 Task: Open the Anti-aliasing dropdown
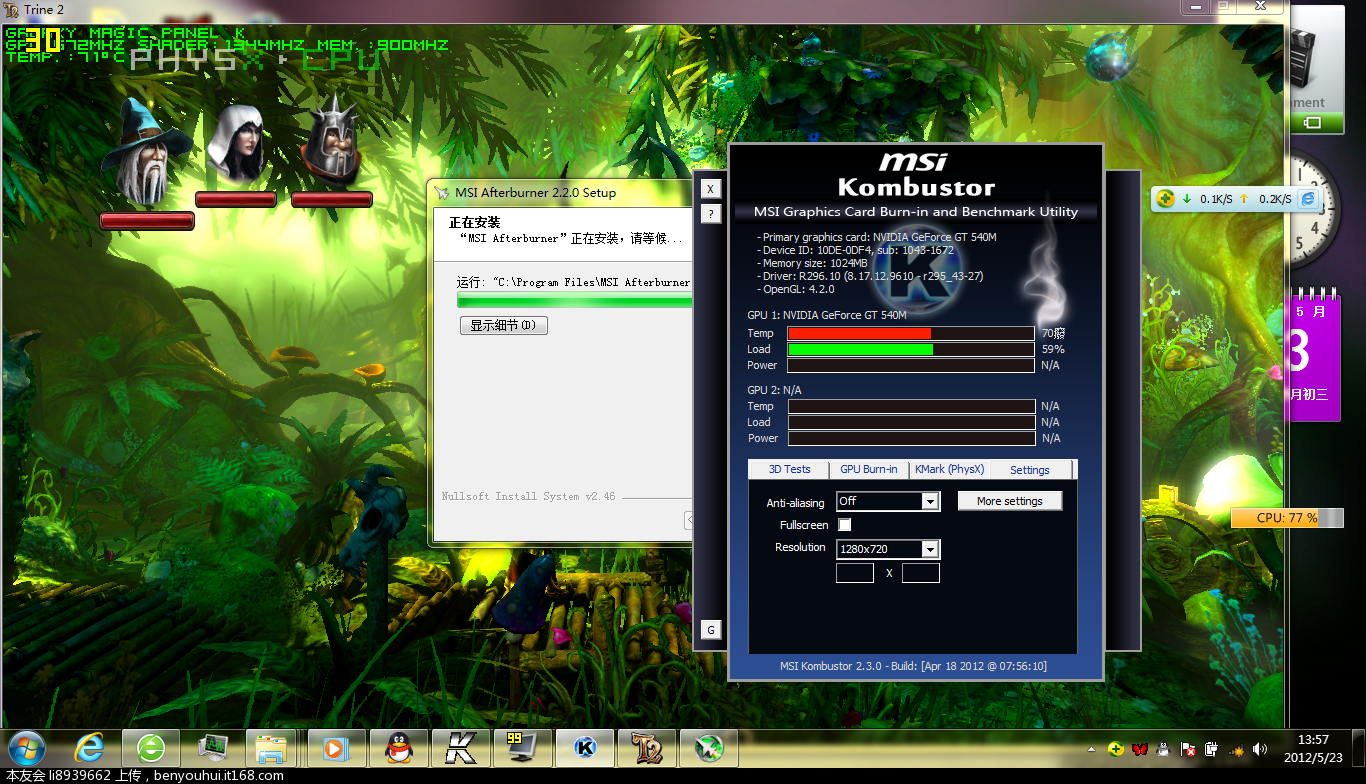888,501
